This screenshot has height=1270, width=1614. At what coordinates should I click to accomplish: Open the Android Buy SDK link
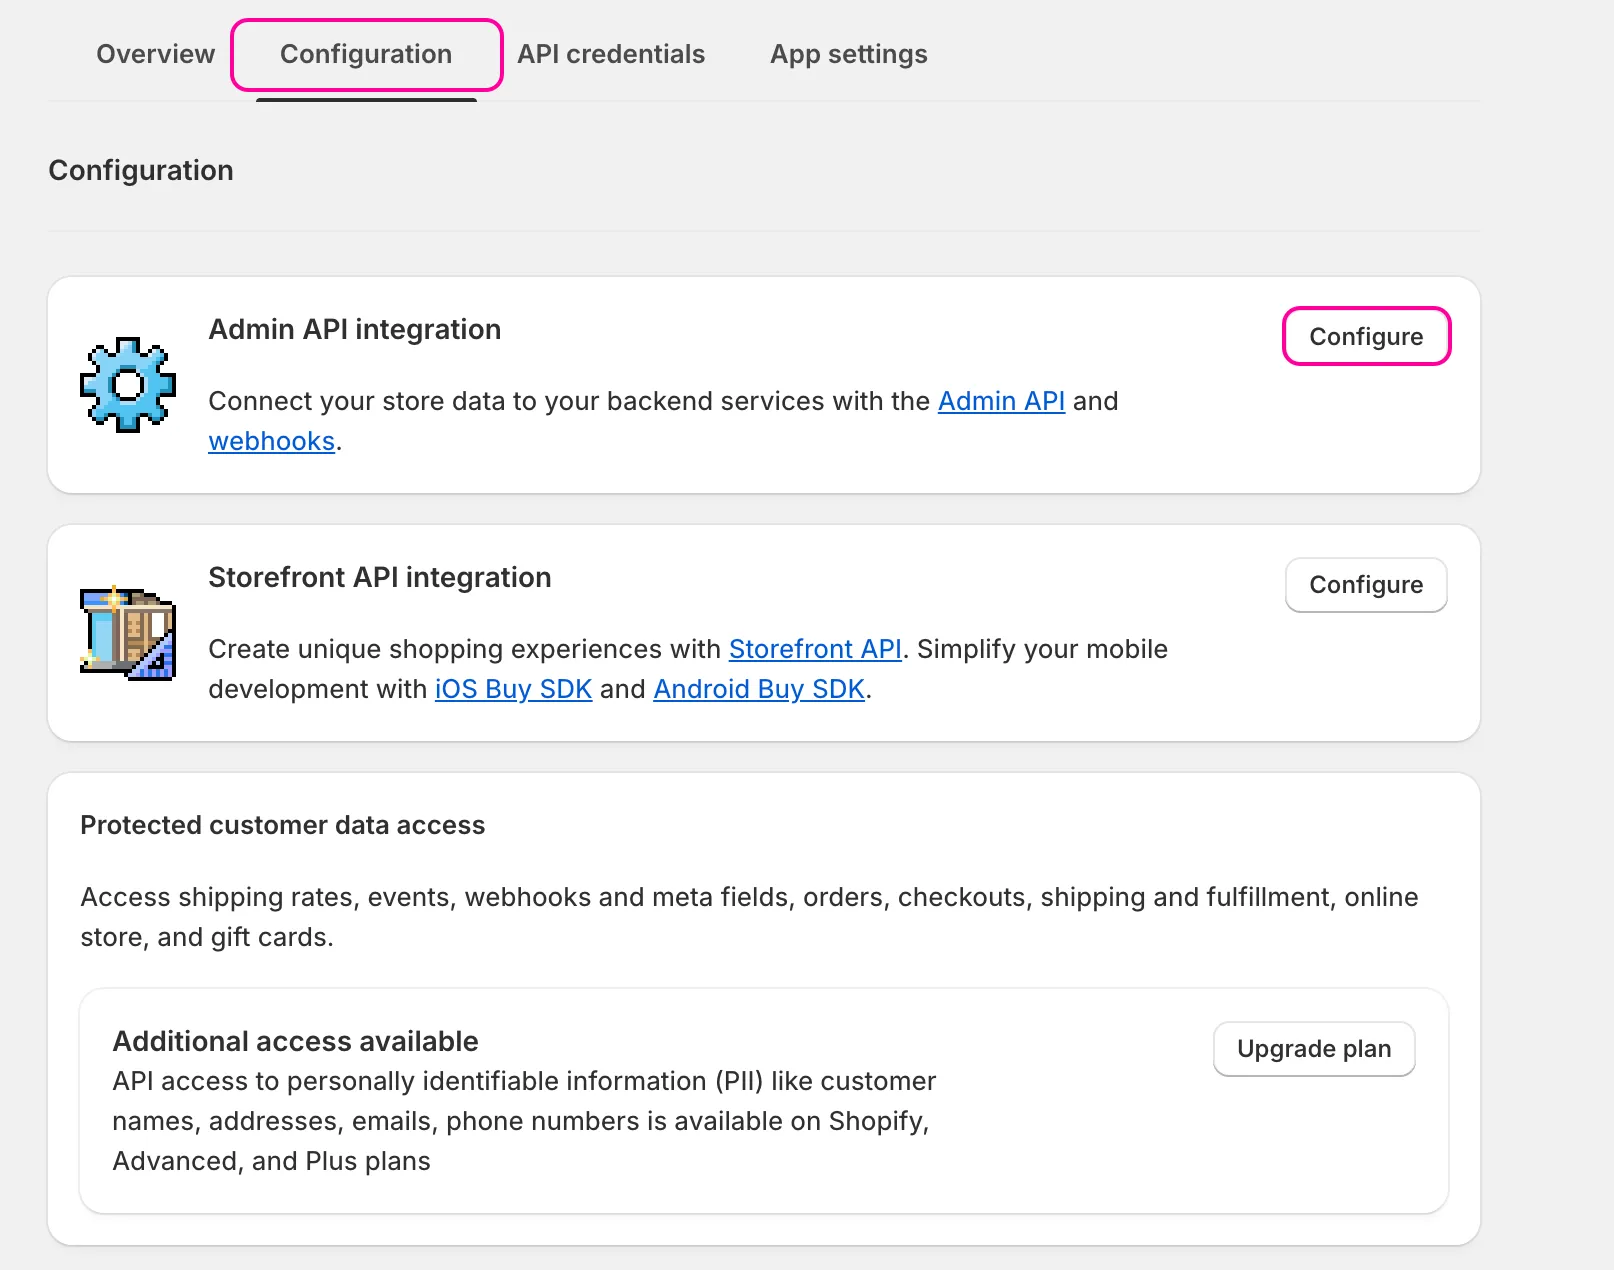759,689
